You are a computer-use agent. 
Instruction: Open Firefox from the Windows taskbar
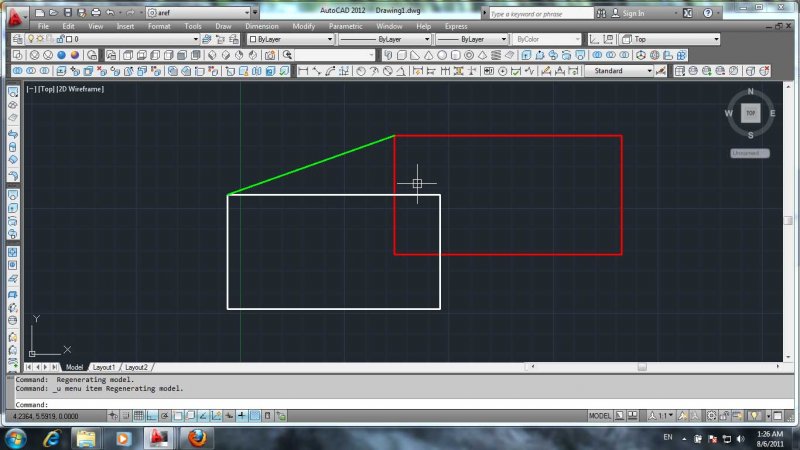coord(197,438)
